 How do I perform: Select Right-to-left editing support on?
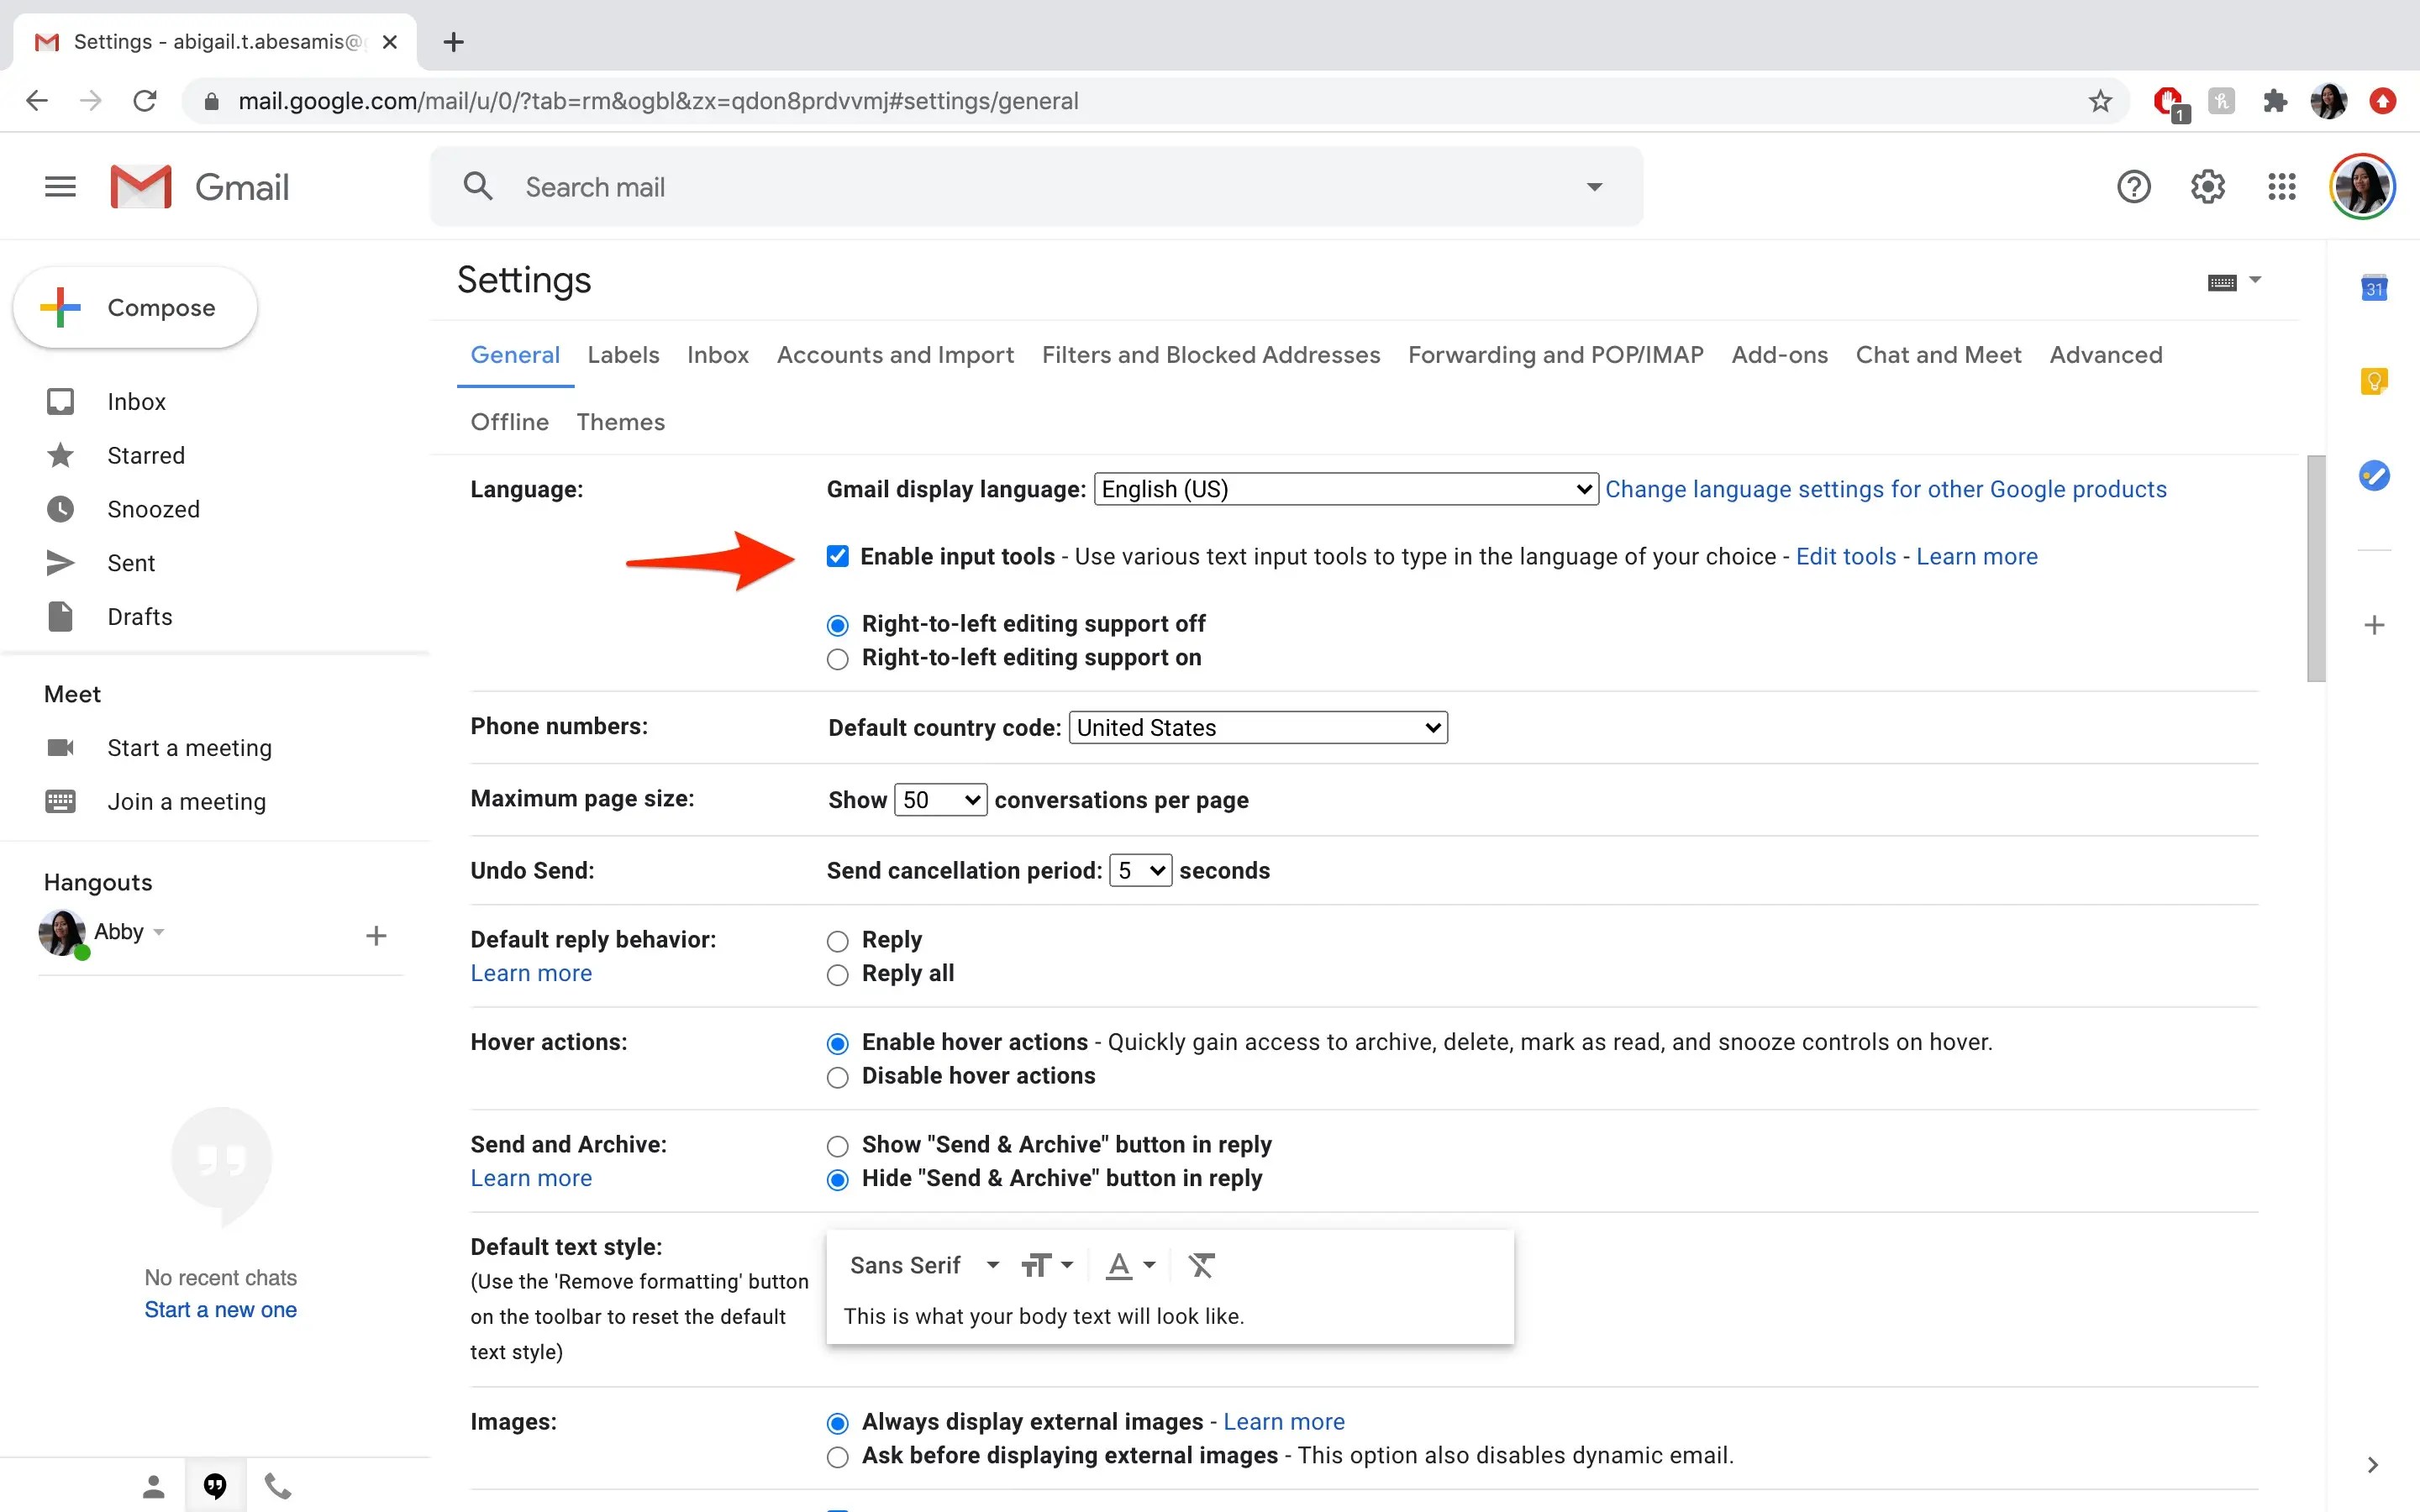[838, 659]
